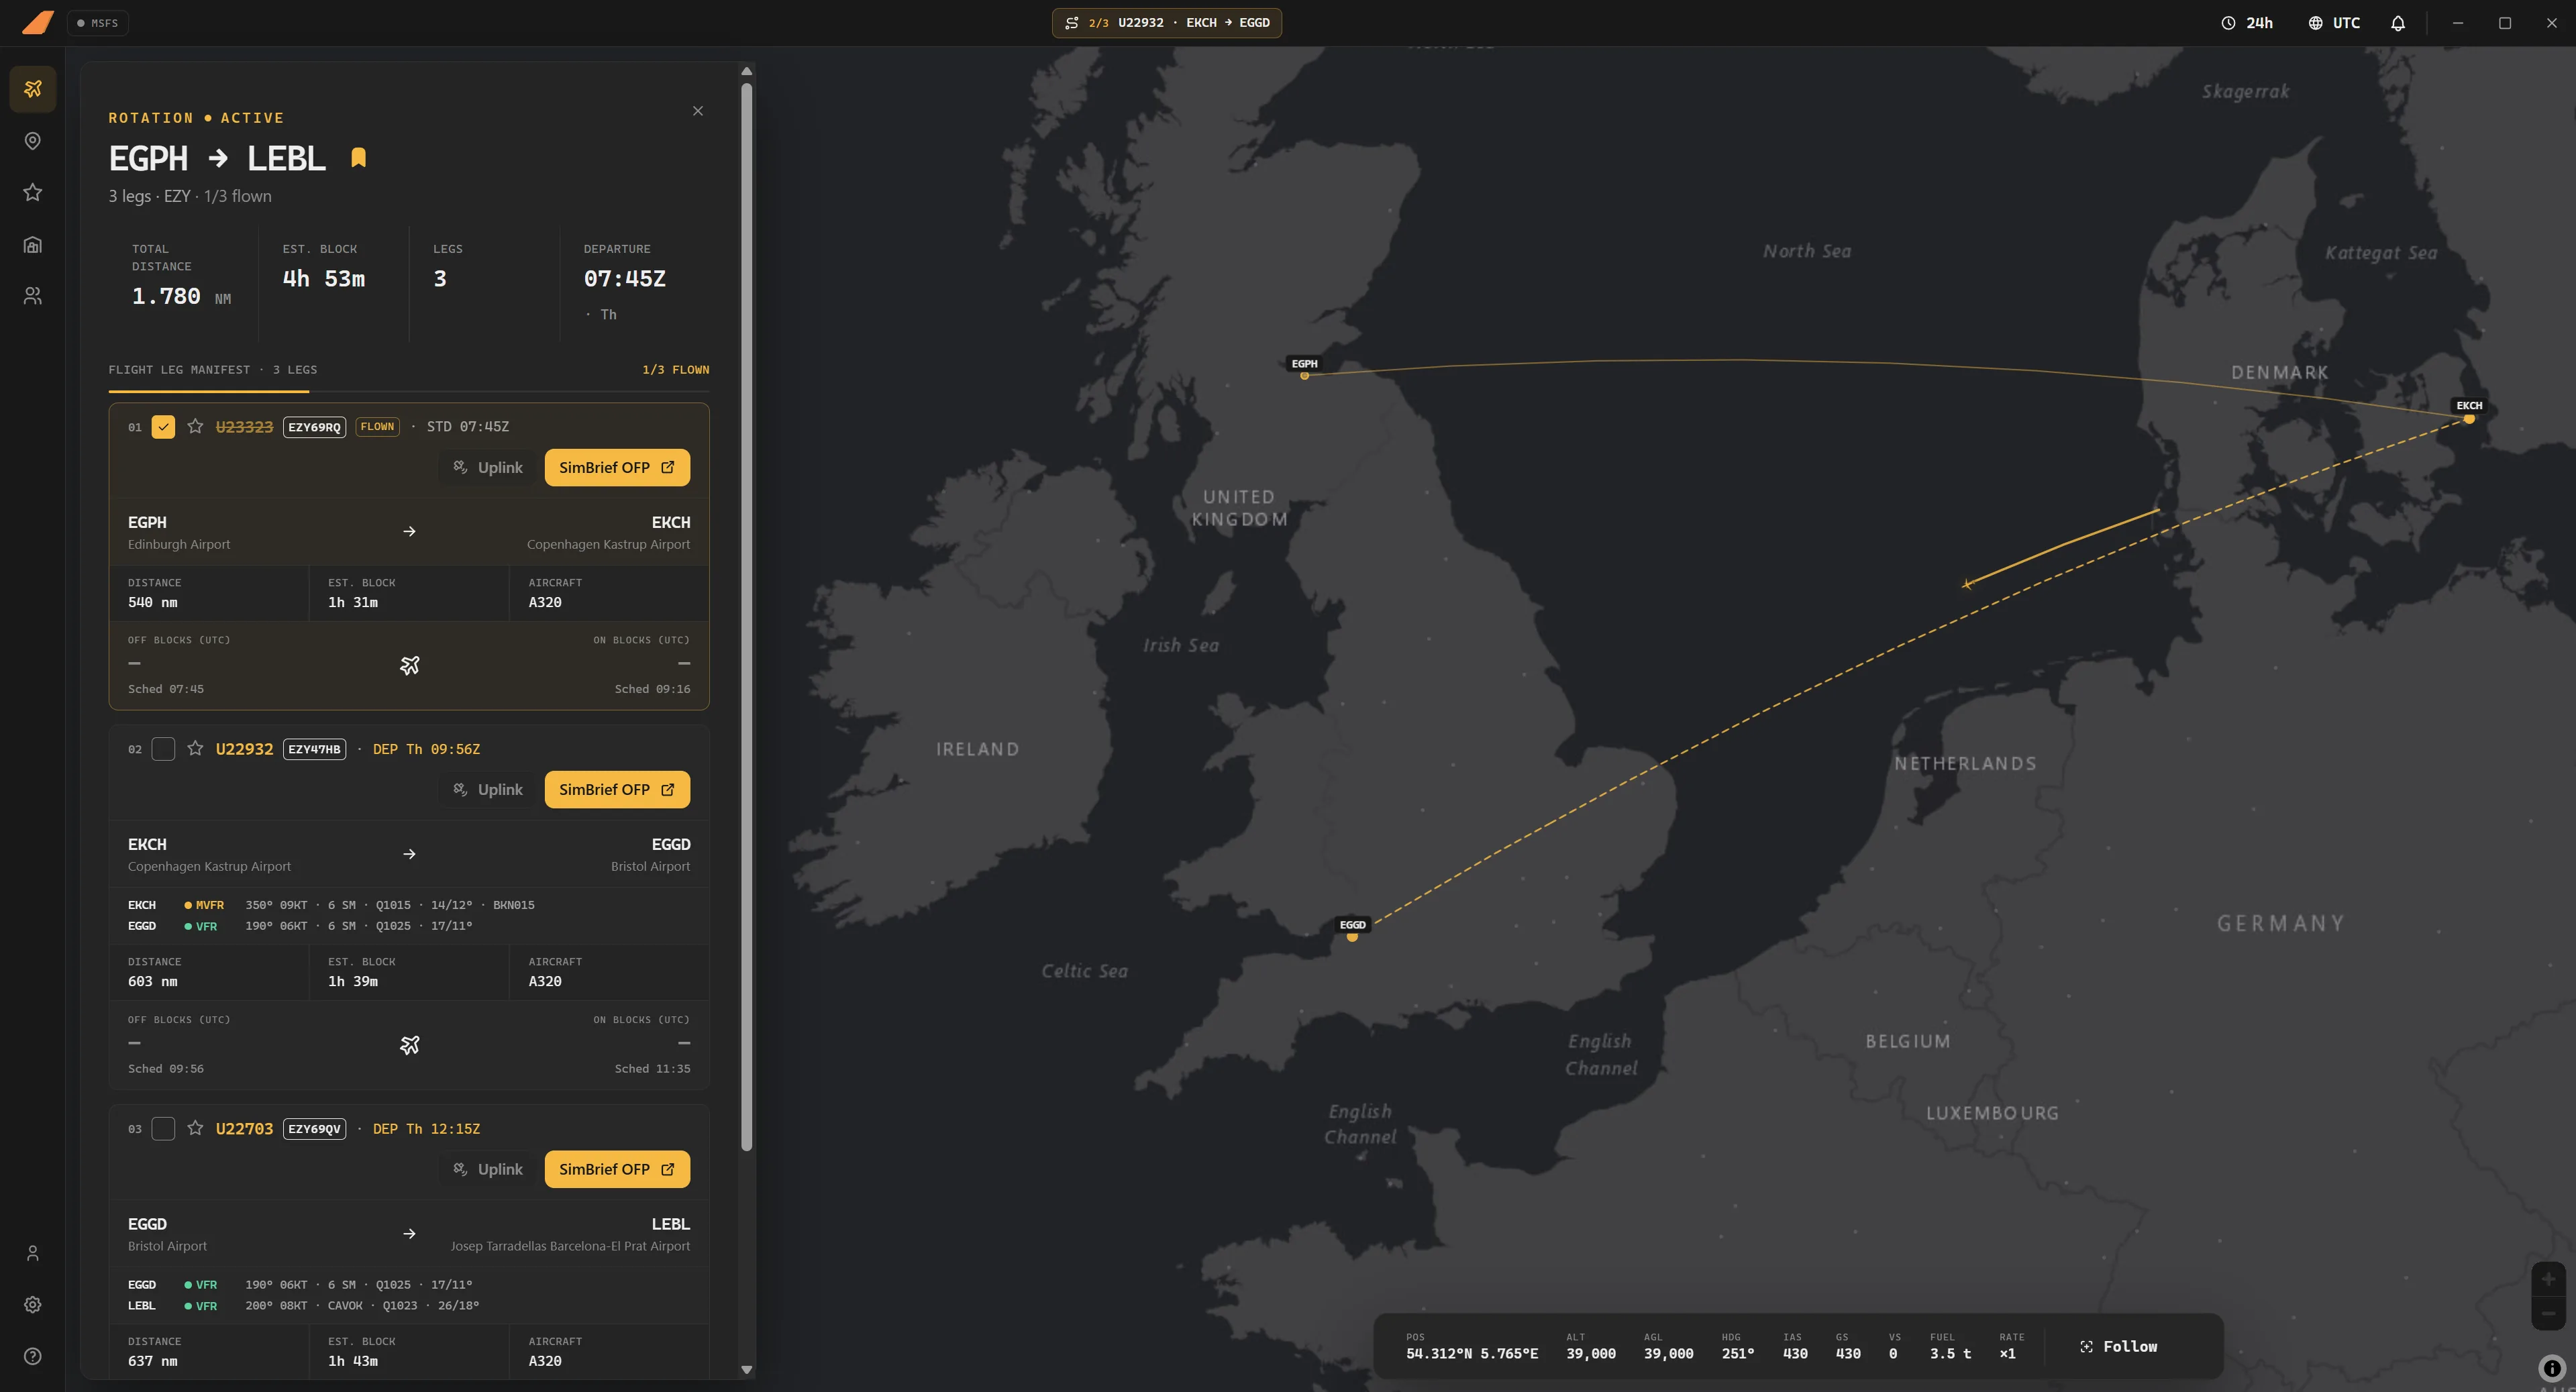Toggle the rotation bookmark icon
This screenshot has width=2576, height=1392.
click(359, 158)
